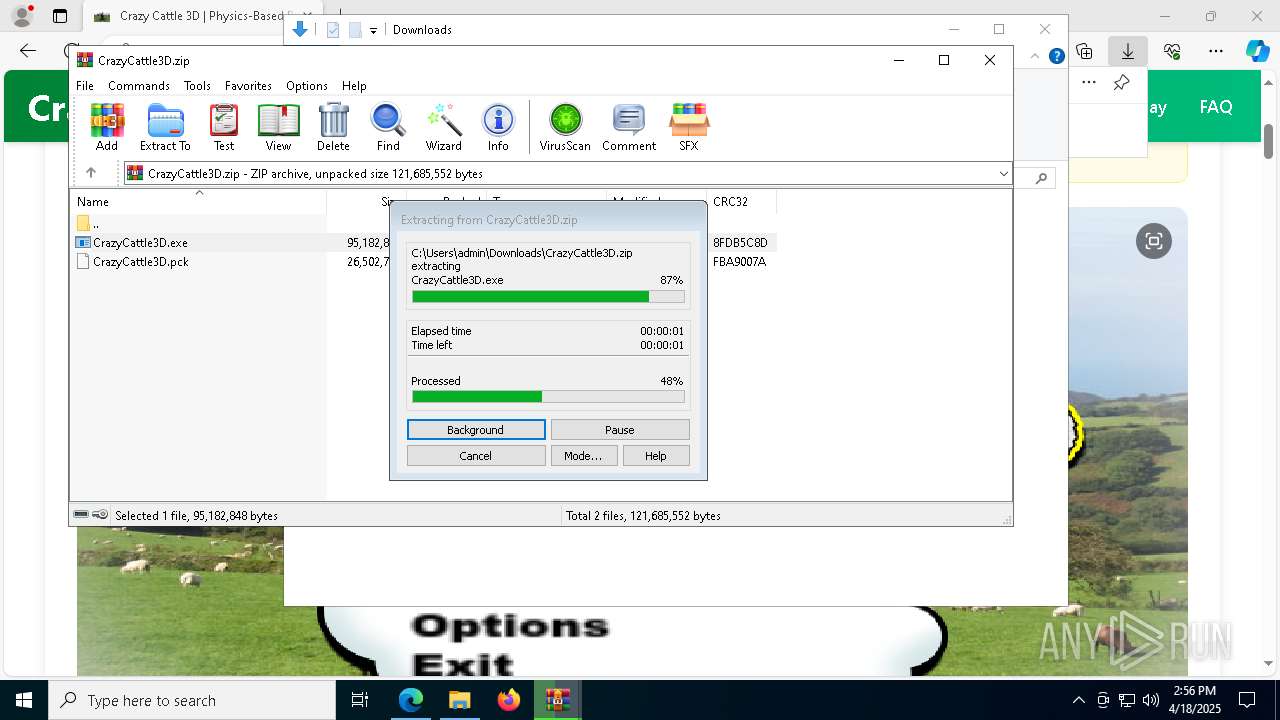Viewport: 1280px width, 720px height.
Task: Open the browser ellipsis settings menu
Action: [1216, 51]
